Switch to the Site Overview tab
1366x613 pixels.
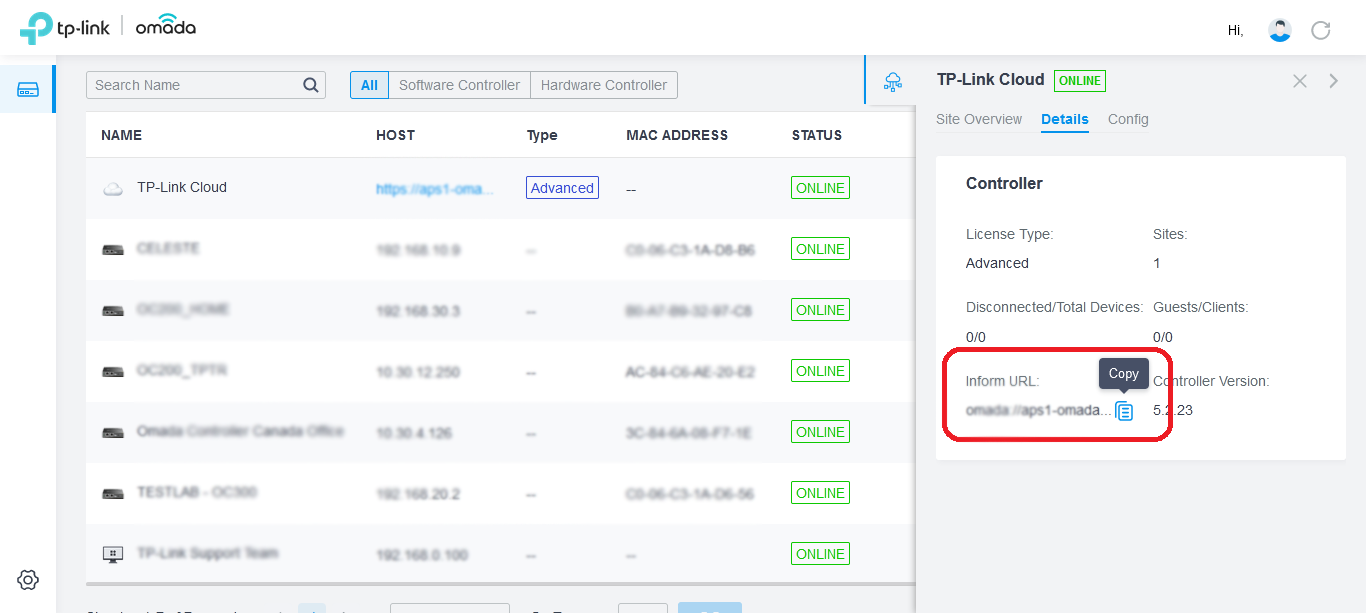[x=979, y=119]
